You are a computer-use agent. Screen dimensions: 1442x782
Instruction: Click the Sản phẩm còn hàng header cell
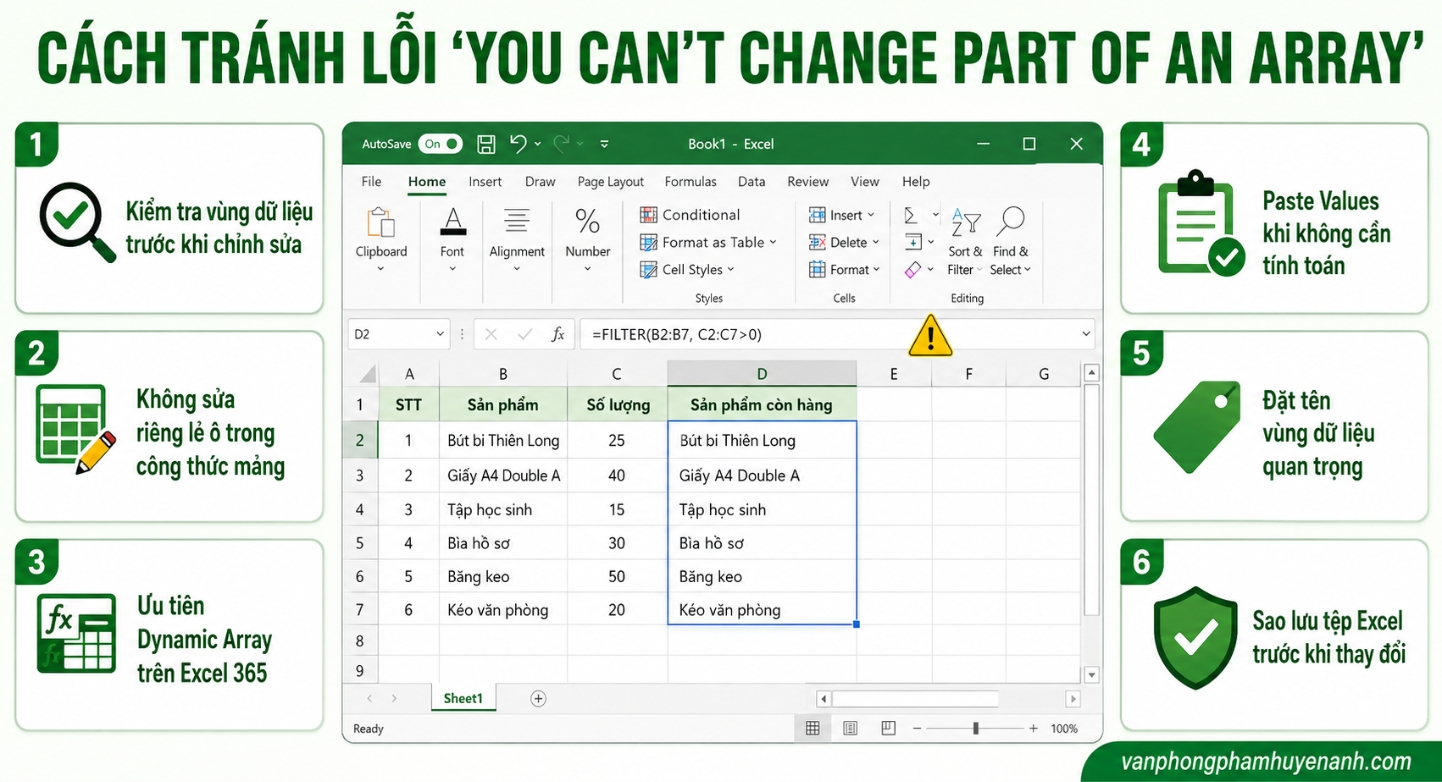[x=762, y=405]
